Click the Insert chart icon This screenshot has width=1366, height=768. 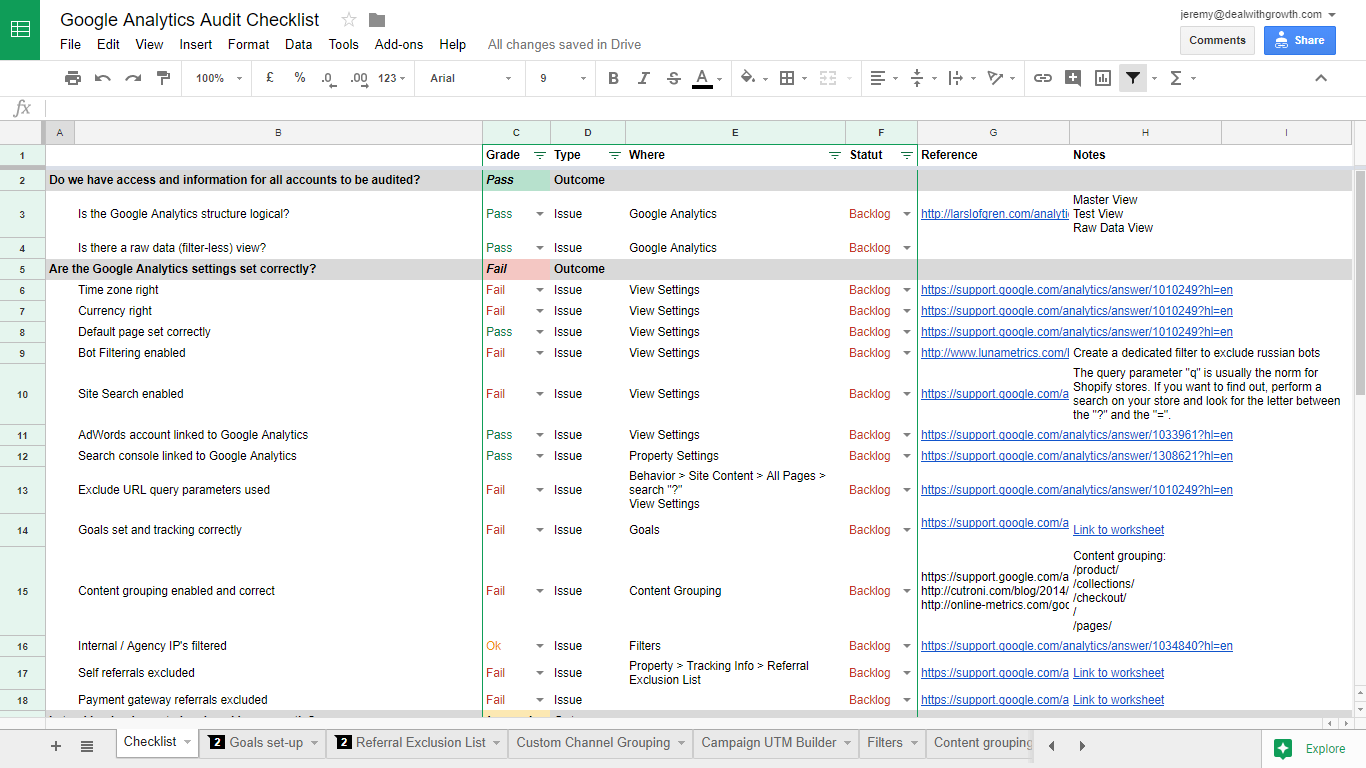tap(1103, 78)
